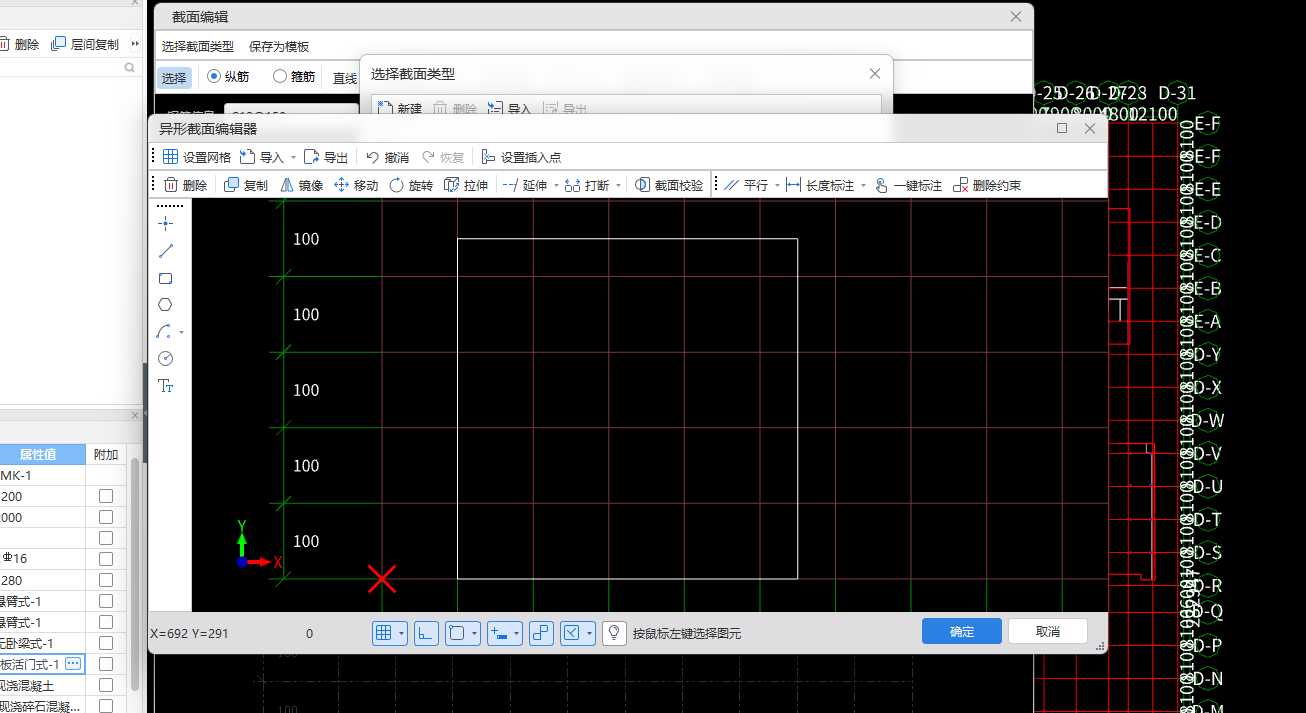Select the rectangle drawing tool in left palette
The height and width of the screenshot is (713, 1306).
click(166, 278)
